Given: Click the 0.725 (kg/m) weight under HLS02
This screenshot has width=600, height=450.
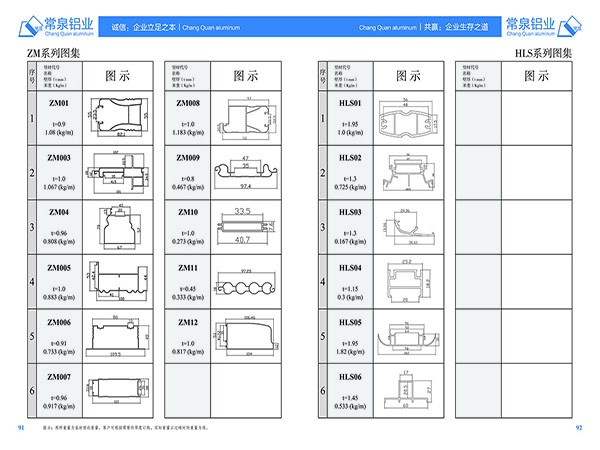Looking at the screenshot, I should coord(350,187).
